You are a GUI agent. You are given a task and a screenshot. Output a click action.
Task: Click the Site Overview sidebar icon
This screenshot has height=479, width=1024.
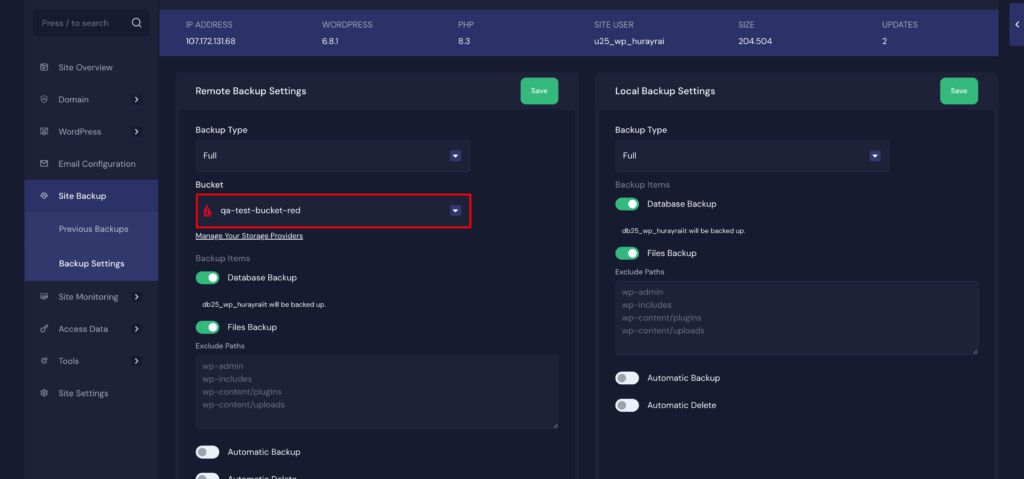coord(44,67)
